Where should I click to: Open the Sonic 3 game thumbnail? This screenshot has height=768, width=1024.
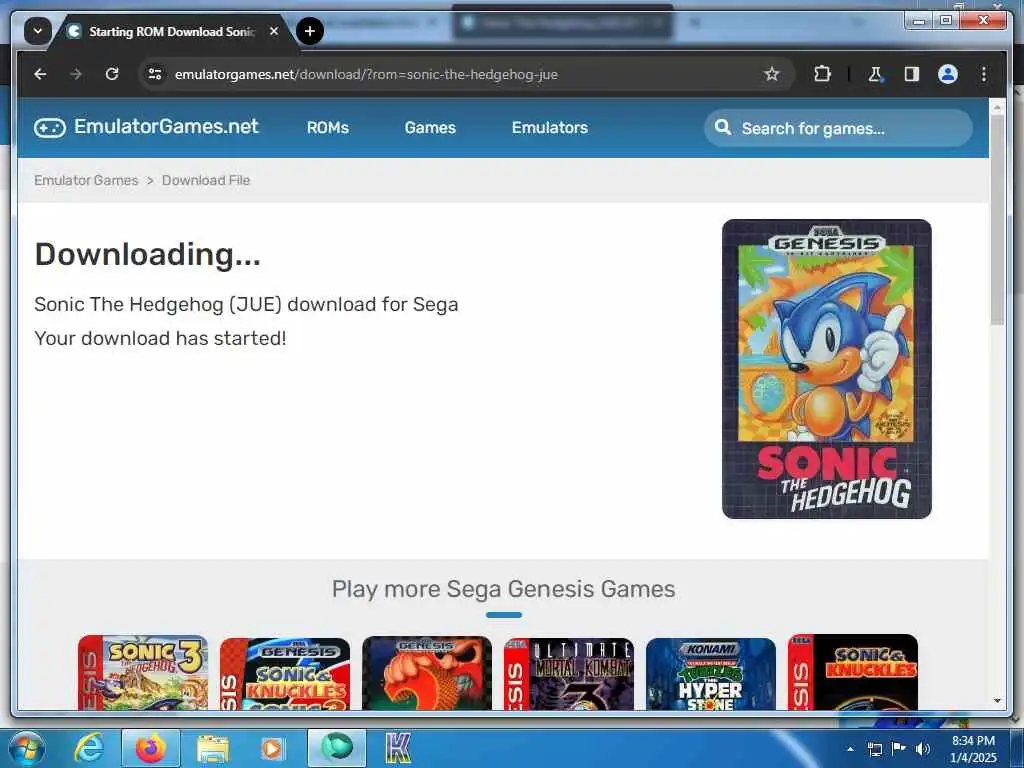(143, 673)
